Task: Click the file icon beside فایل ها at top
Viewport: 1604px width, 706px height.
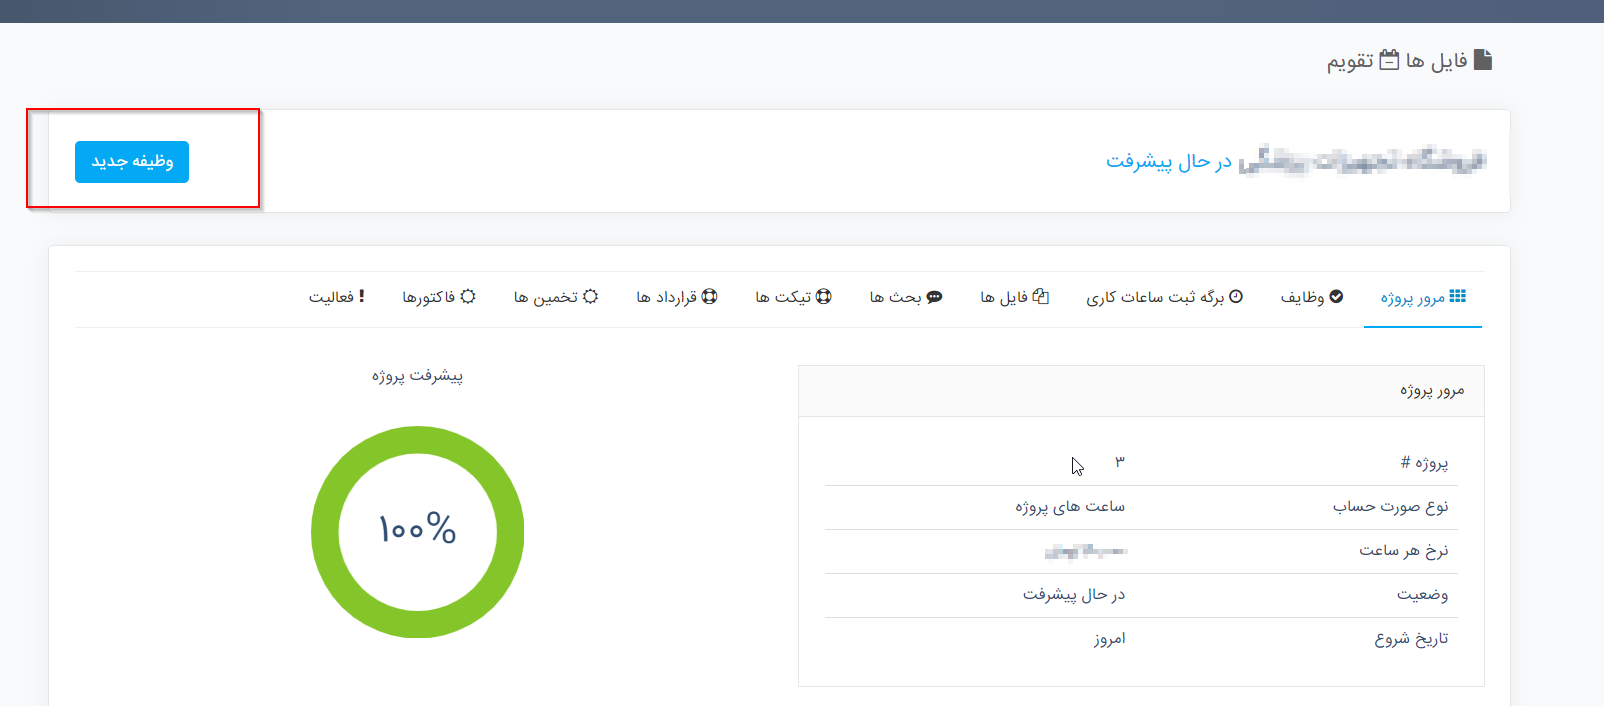Action: 1483,60
